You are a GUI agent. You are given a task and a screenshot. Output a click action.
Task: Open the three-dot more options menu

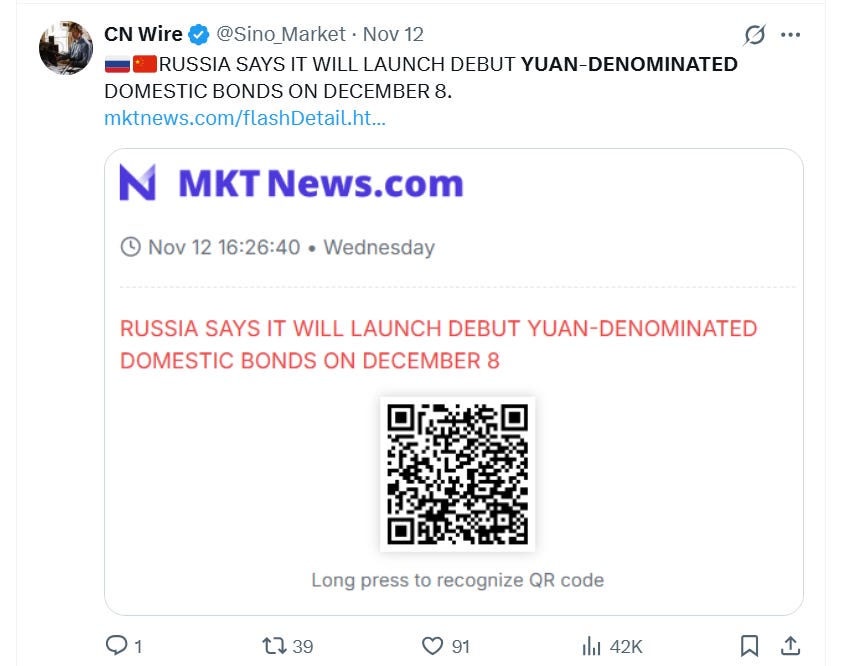(x=790, y=35)
